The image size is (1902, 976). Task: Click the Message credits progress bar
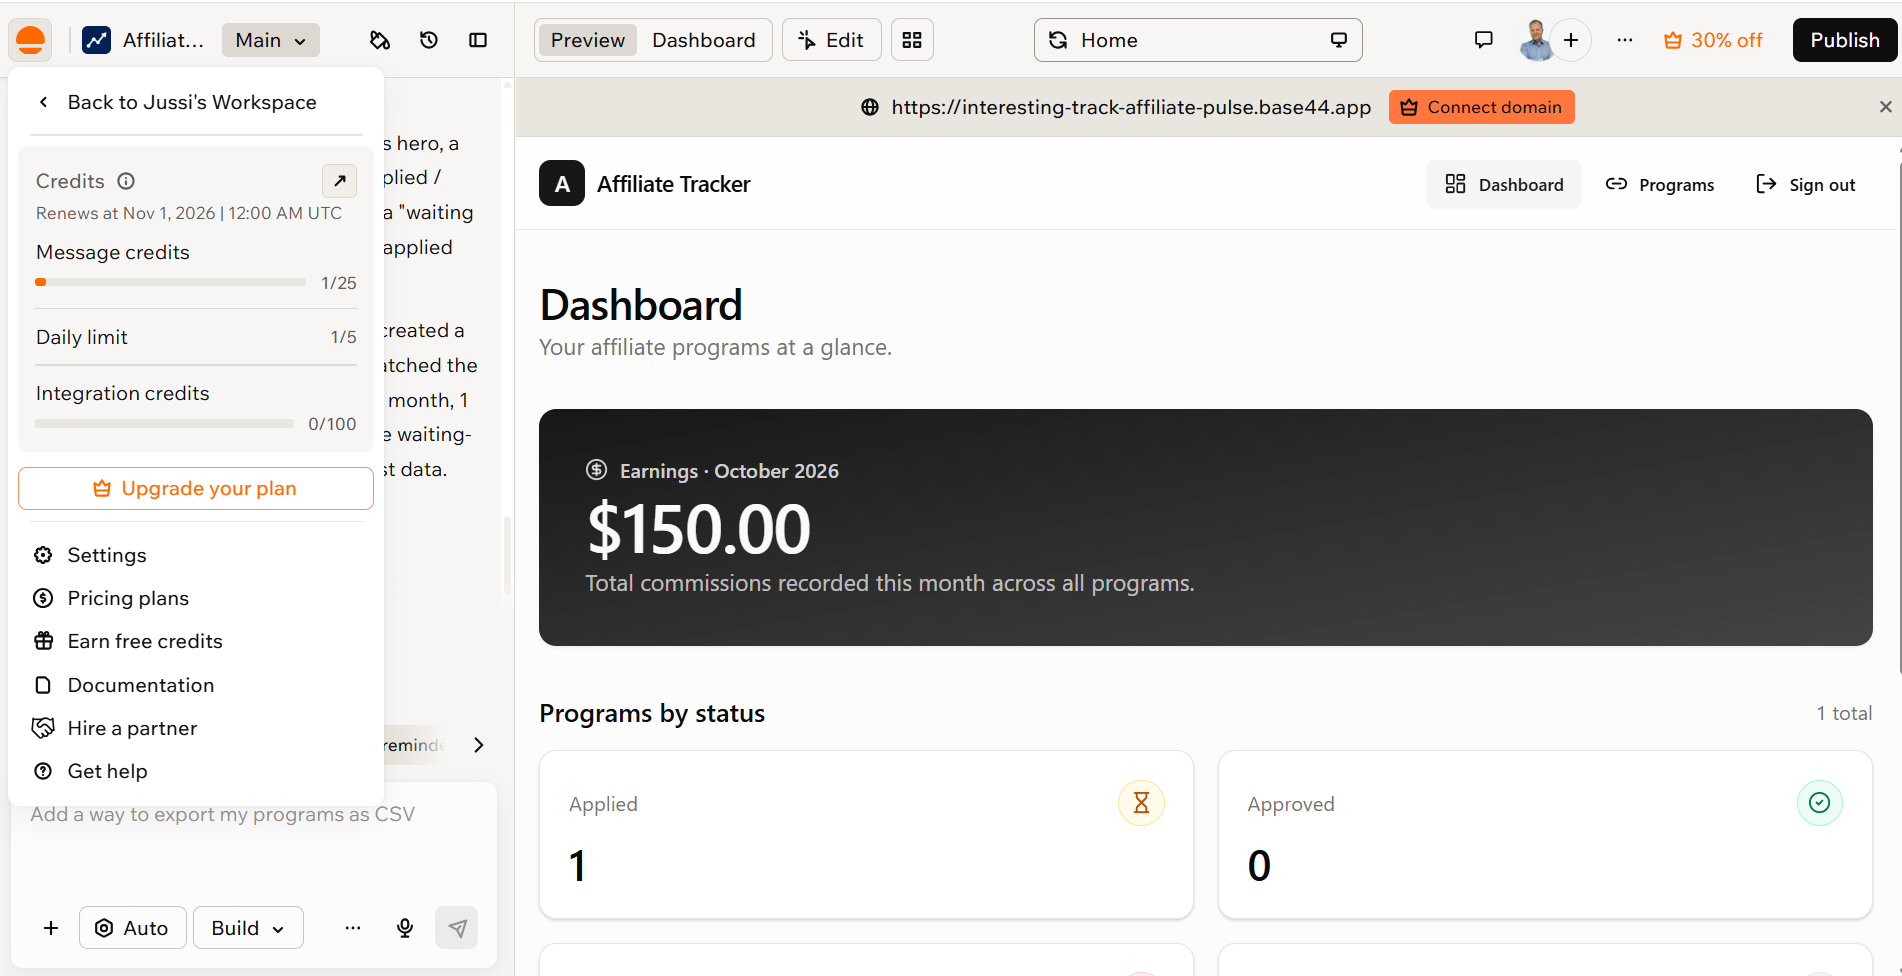tap(171, 282)
